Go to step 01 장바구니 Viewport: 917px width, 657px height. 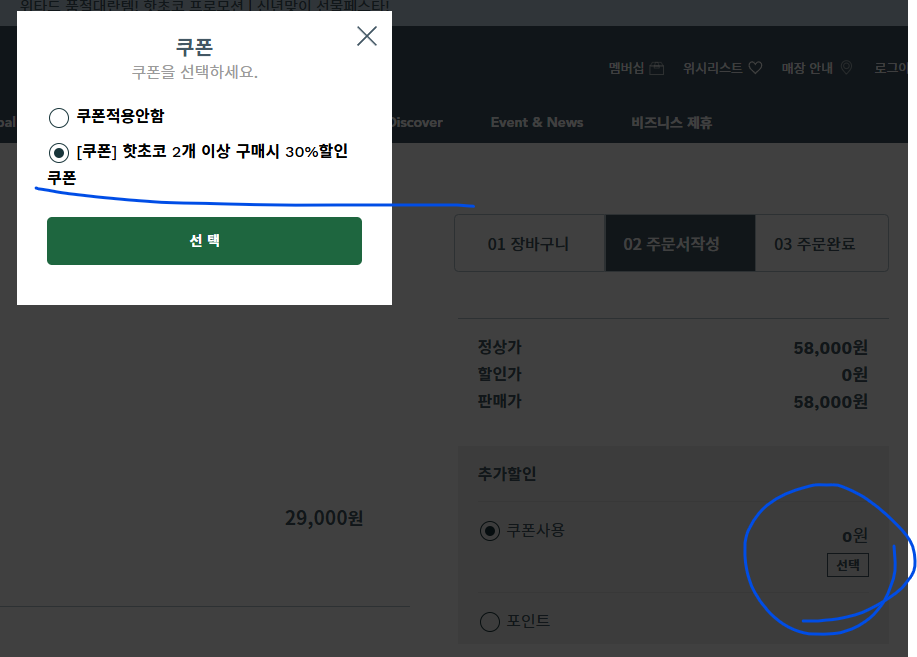click(x=528, y=244)
